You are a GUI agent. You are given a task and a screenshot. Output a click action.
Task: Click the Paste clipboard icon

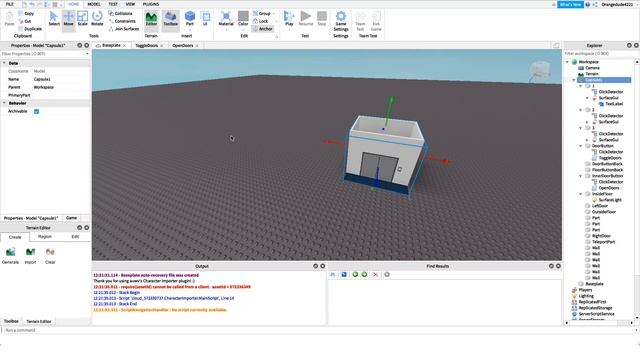pyautogui.click(x=9, y=19)
